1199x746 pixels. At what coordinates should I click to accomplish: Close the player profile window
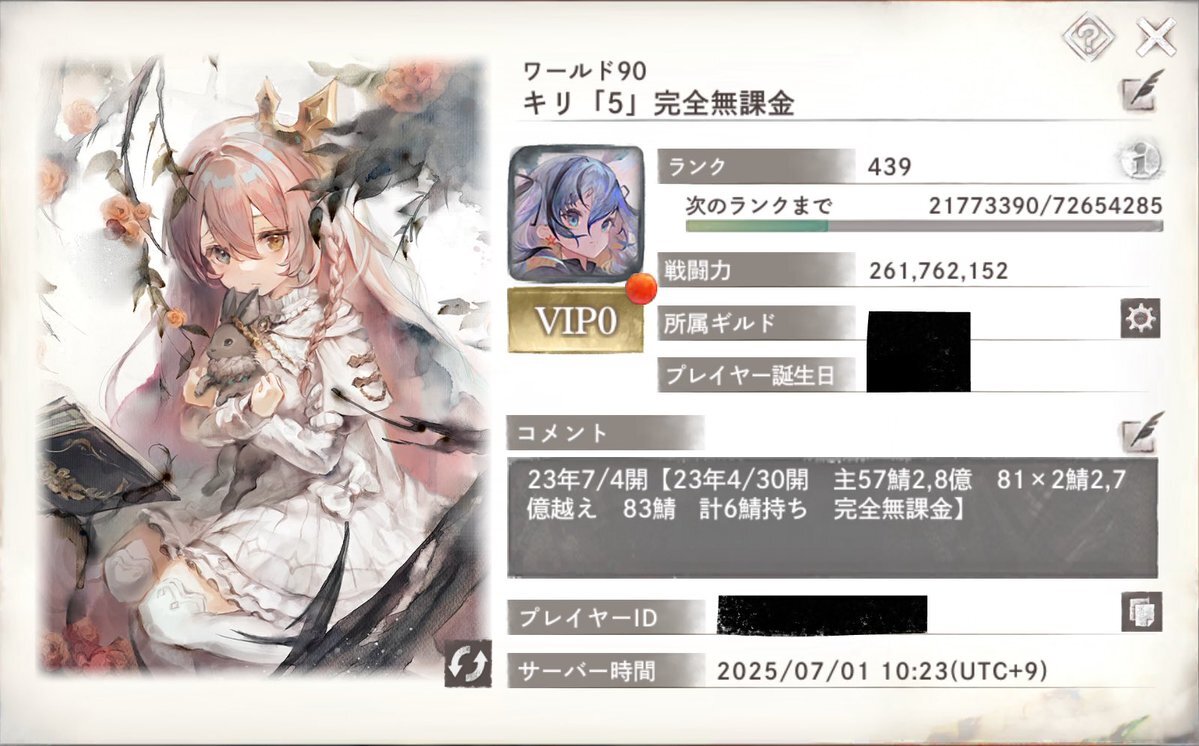(1155, 37)
